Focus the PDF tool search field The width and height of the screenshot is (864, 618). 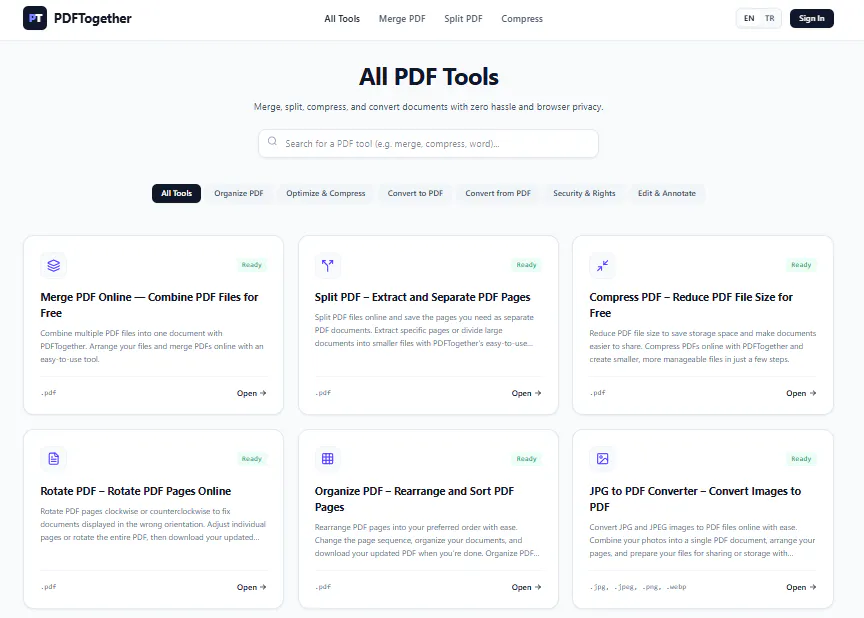428,143
